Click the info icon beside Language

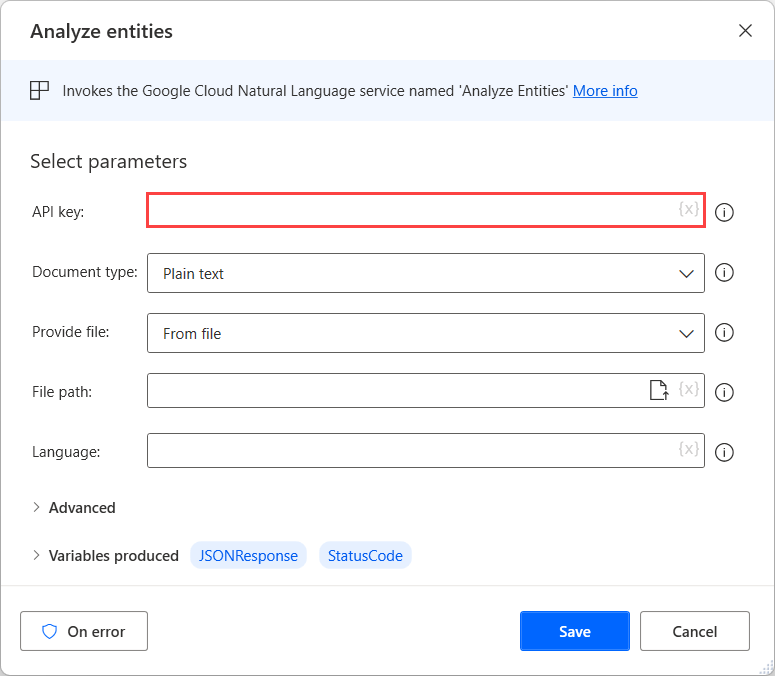725,452
